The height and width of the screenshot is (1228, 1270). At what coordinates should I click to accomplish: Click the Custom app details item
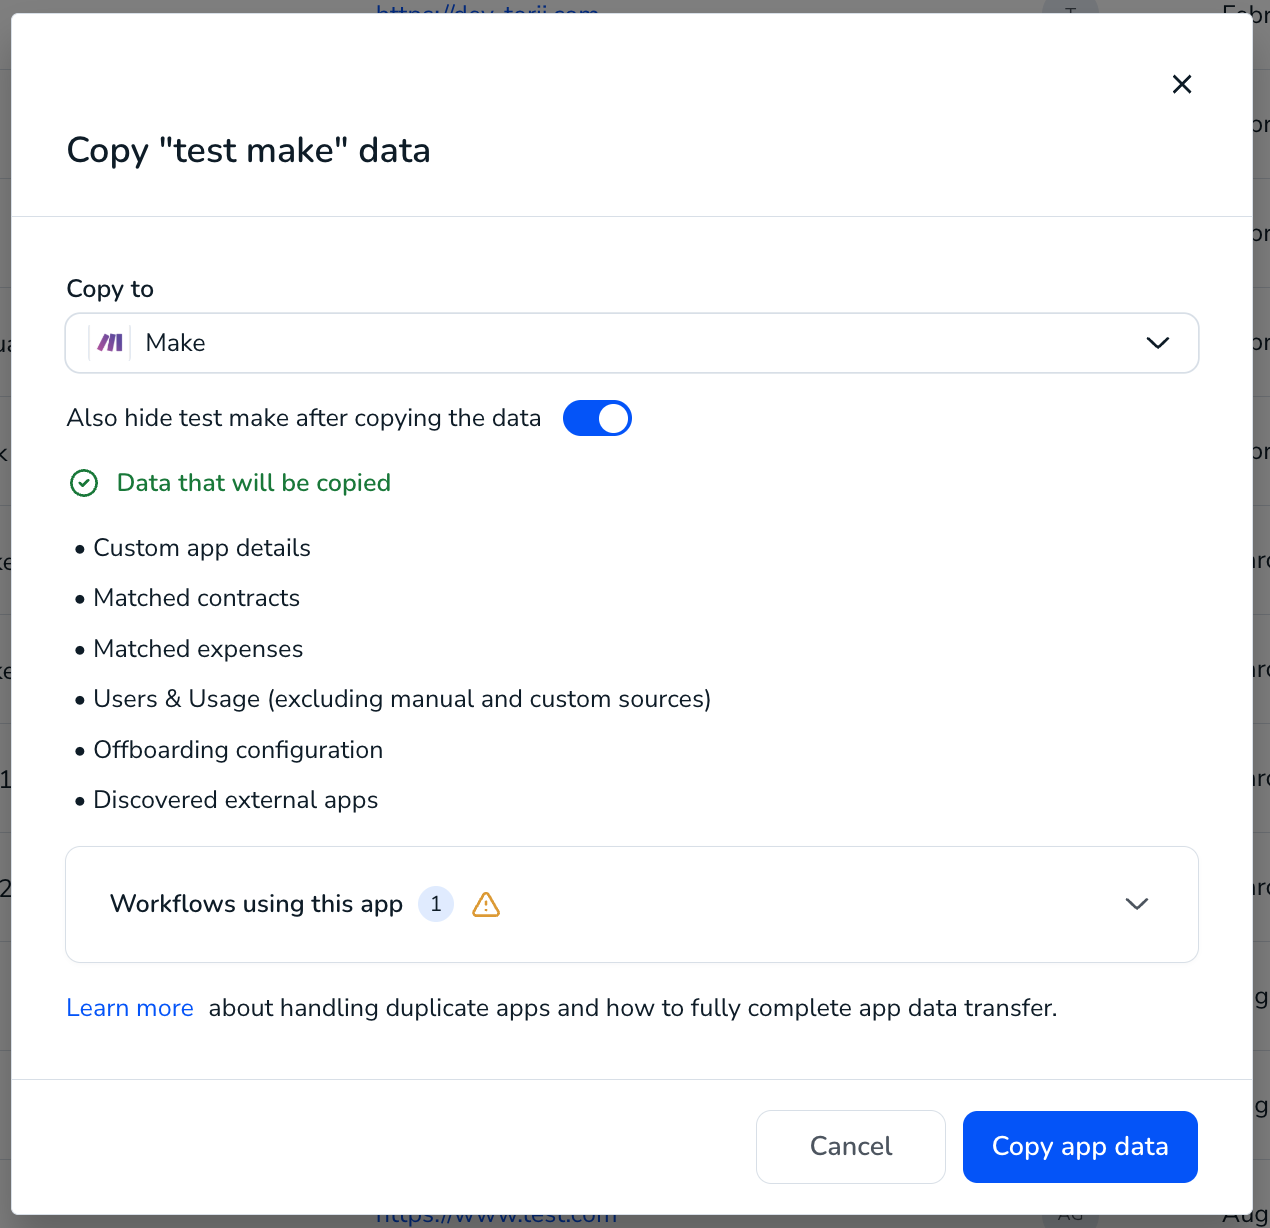(202, 548)
